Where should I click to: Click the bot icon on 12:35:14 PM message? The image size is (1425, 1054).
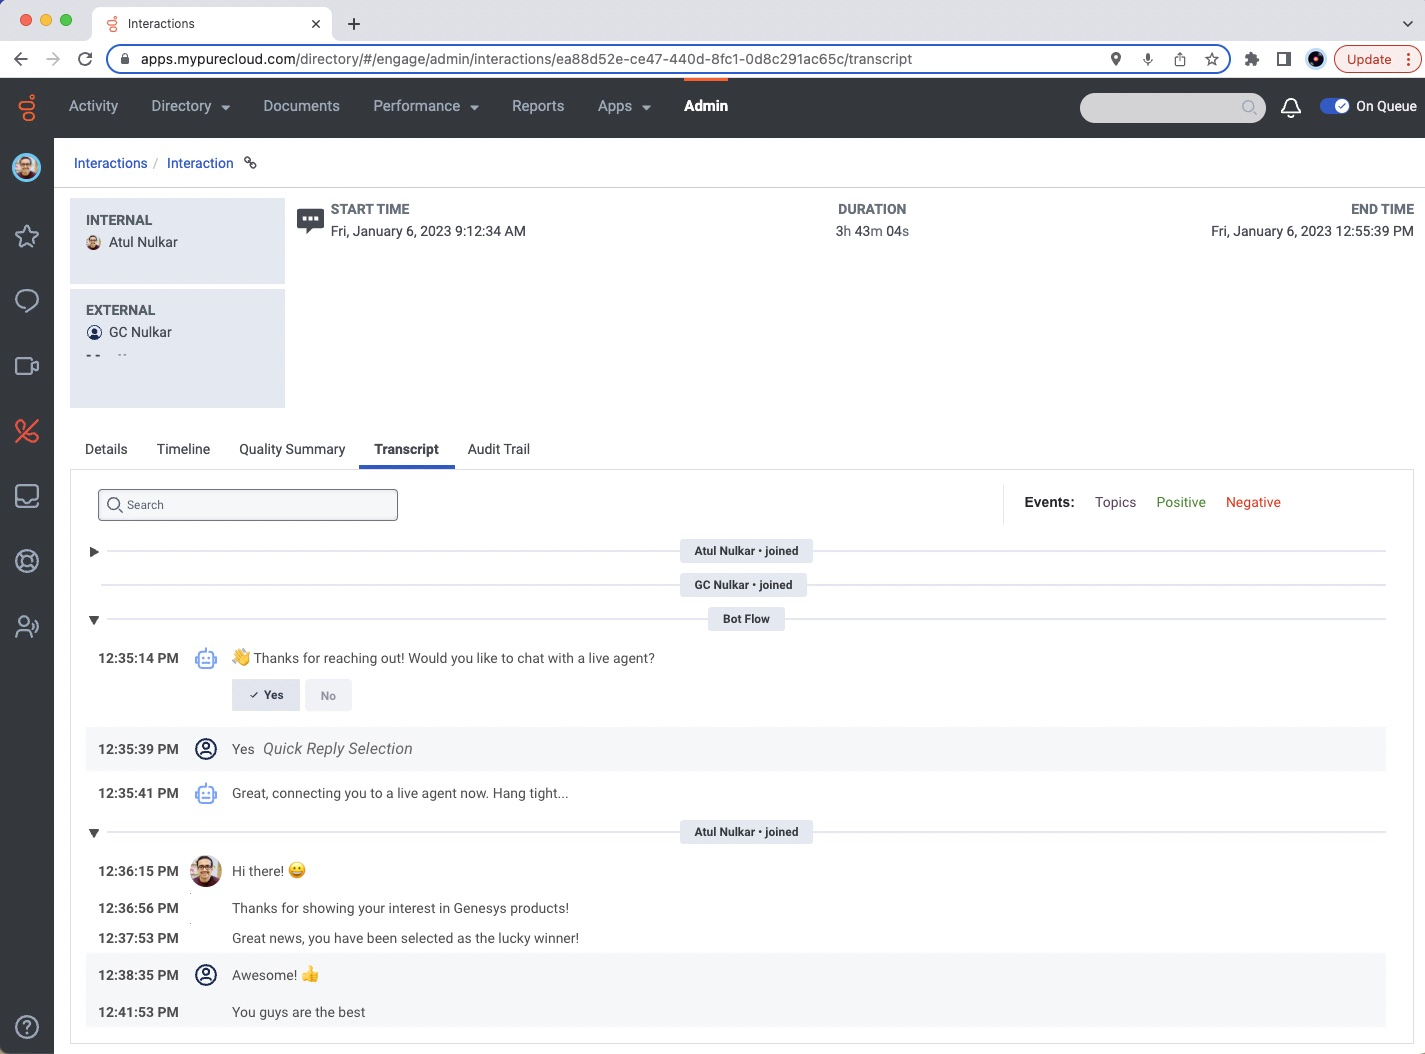206,658
